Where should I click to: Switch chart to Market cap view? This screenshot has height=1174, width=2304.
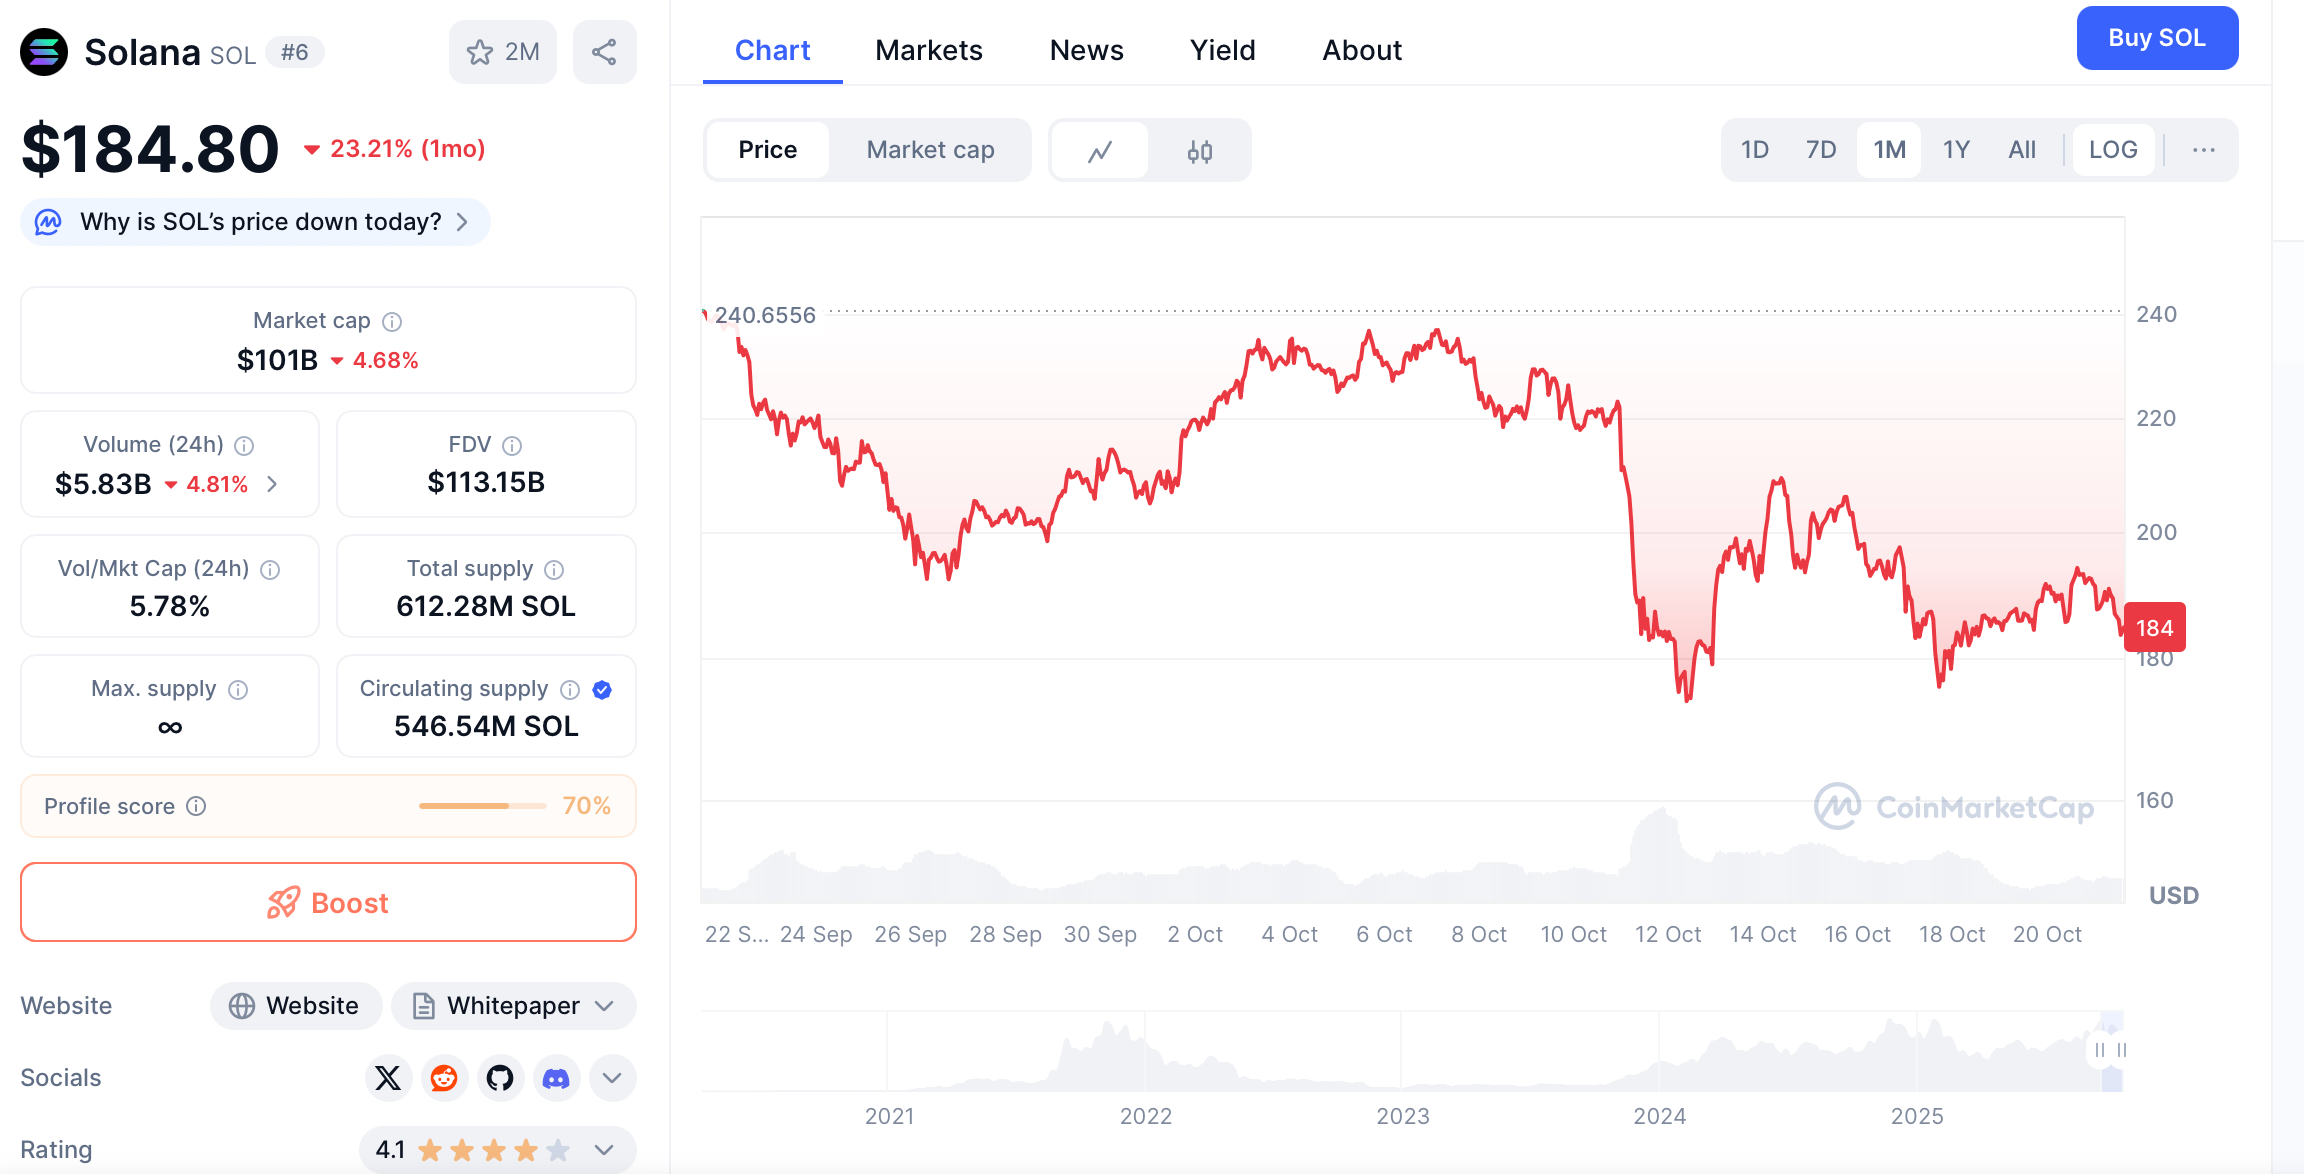pyautogui.click(x=930, y=149)
